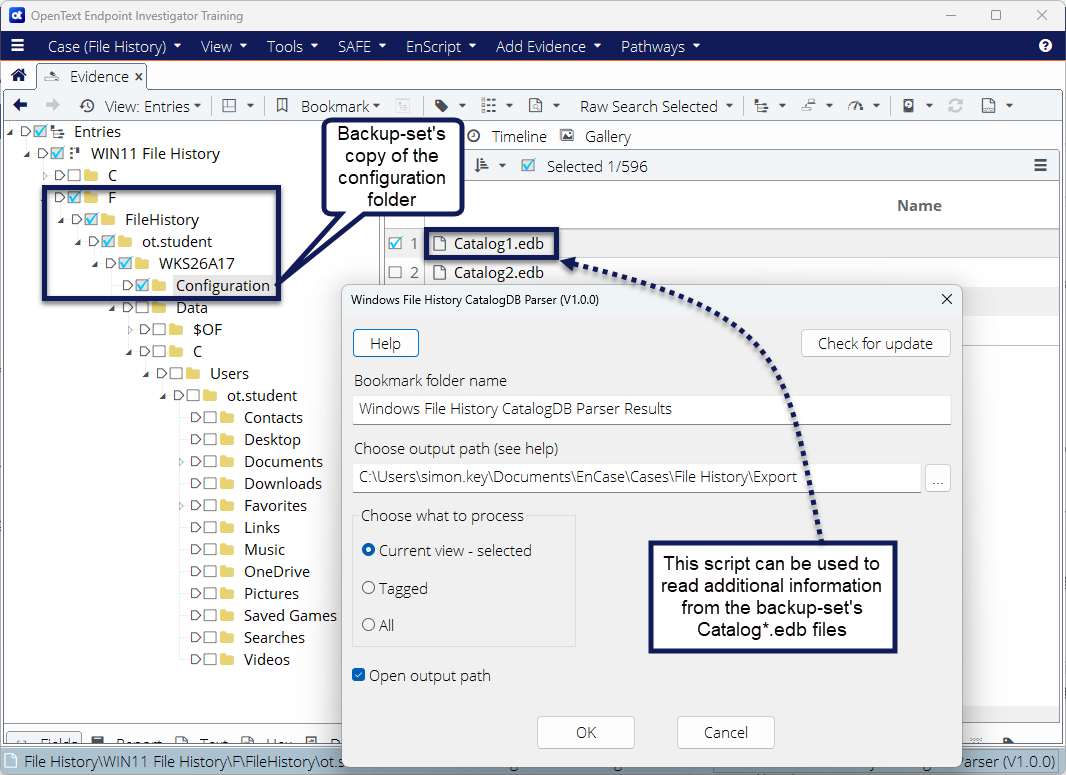Viewport: 1066px width, 775px height.
Task: Uncheck row 1 Catalog1.edb checkbox
Action: coord(395,243)
